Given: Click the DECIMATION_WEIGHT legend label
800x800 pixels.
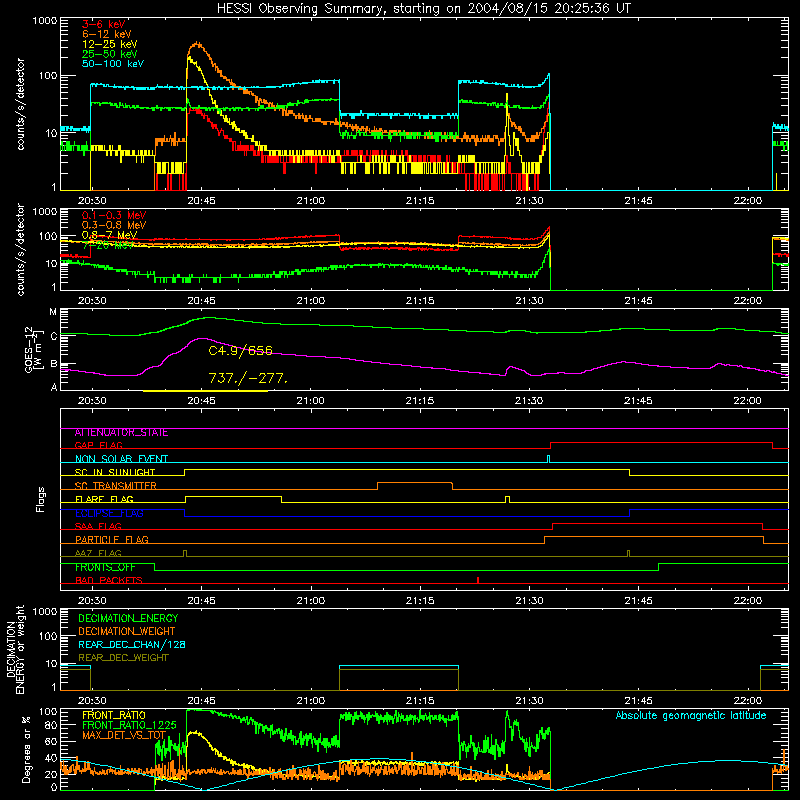Looking at the screenshot, I should point(127,632).
